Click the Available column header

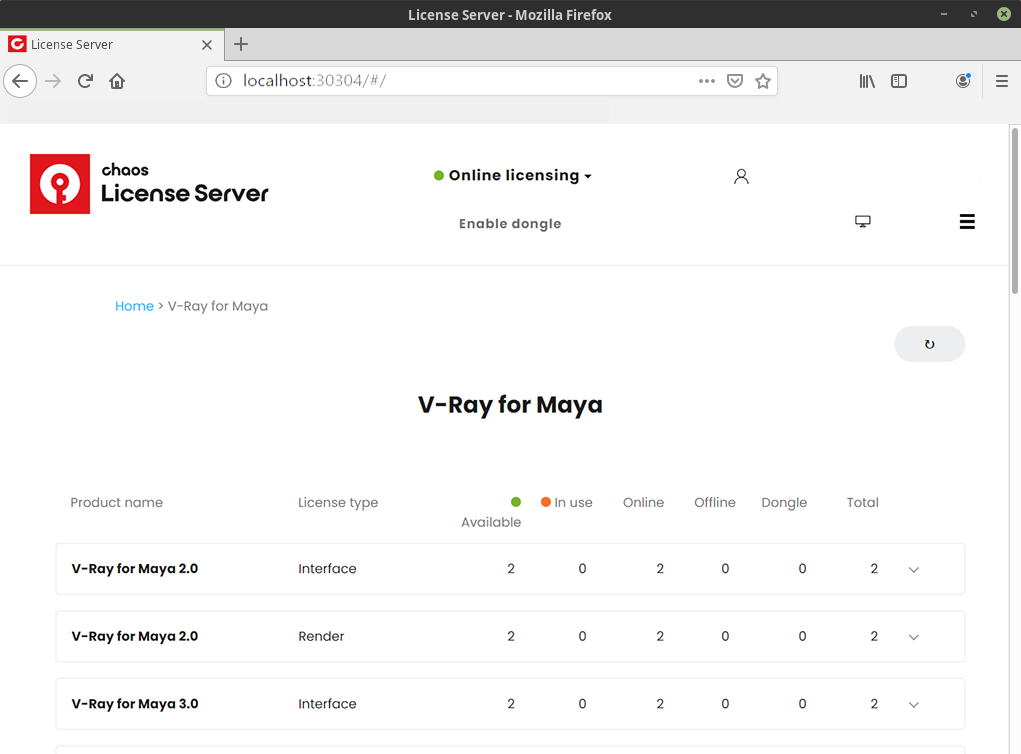click(x=491, y=512)
